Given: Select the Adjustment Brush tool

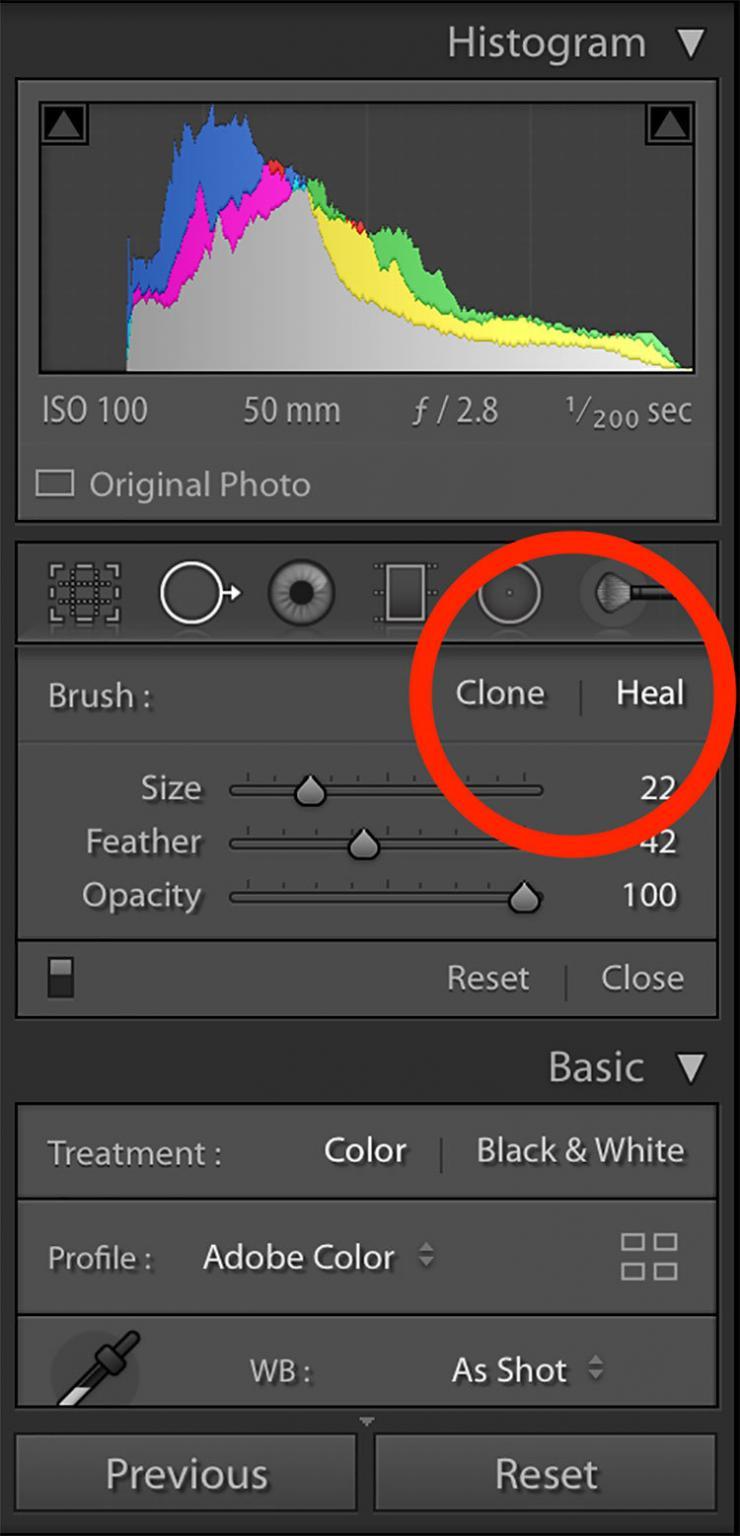Looking at the screenshot, I should [616, 592].
